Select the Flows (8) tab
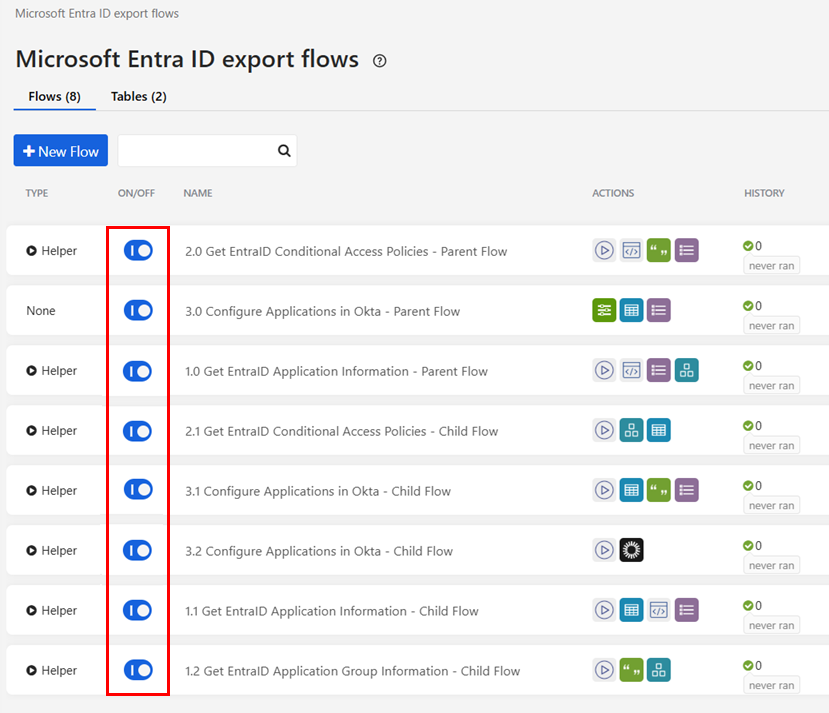This screenshot has height=713, width=829. pos(54,97)
